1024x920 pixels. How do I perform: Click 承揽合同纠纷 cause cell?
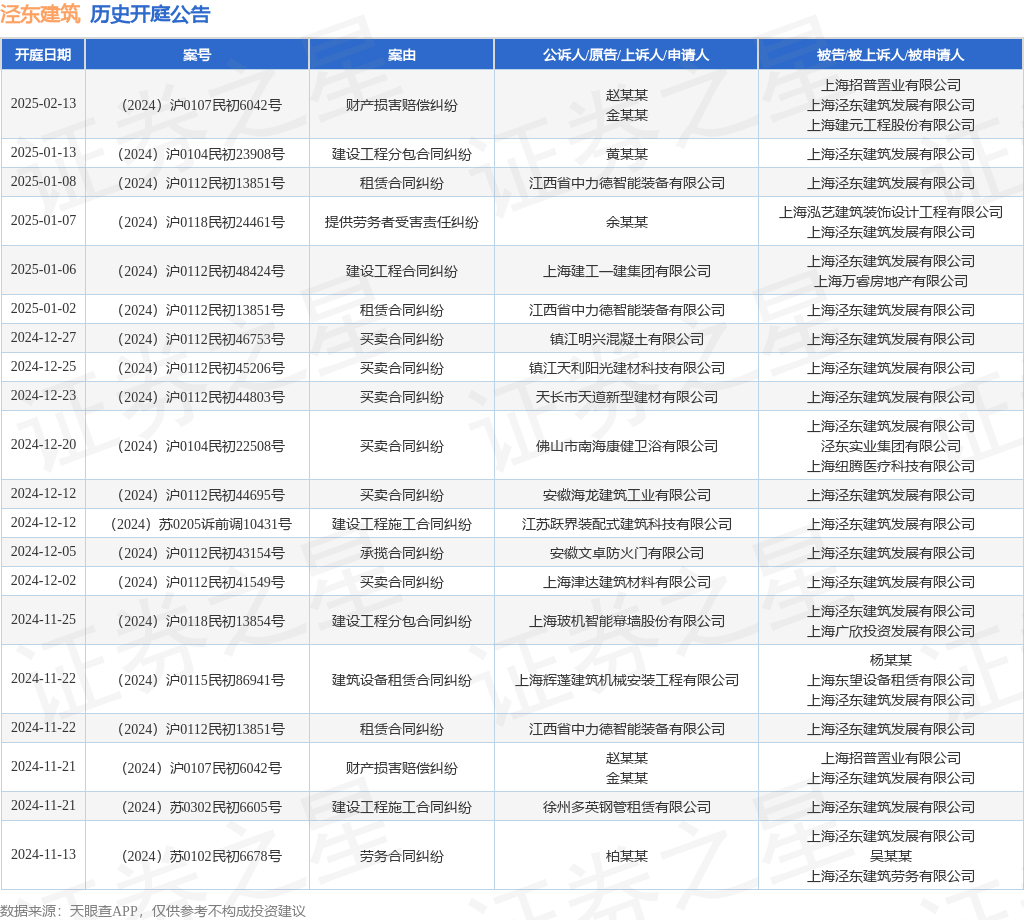click(x=402, y=553)
